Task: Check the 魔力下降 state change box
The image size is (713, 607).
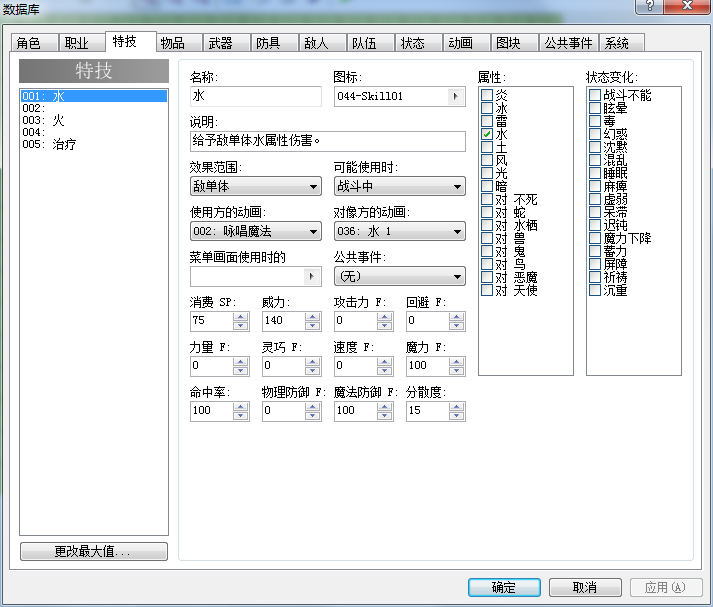Action: 595,238
